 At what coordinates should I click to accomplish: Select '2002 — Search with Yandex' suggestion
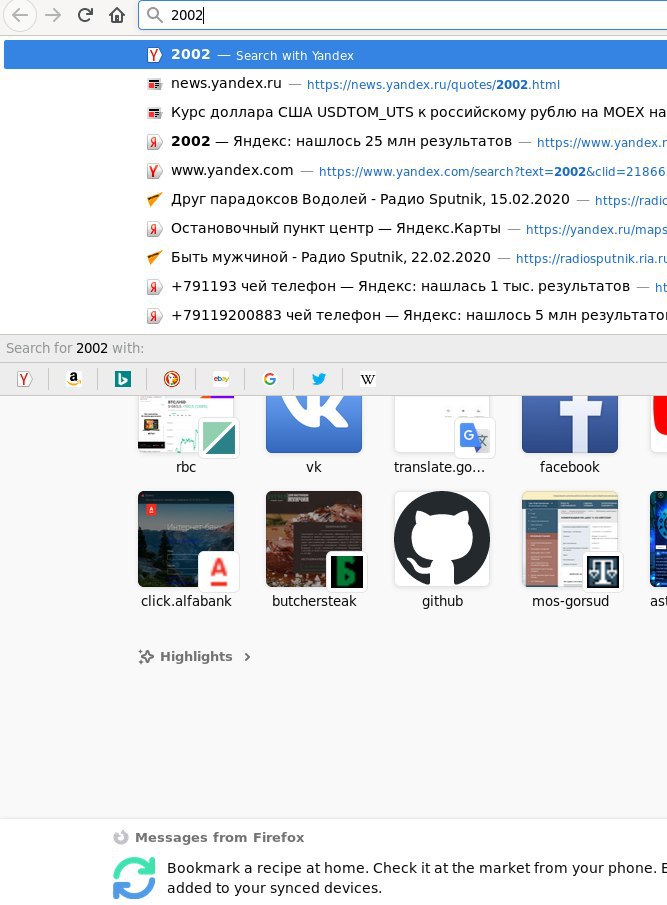click(335, 55)
